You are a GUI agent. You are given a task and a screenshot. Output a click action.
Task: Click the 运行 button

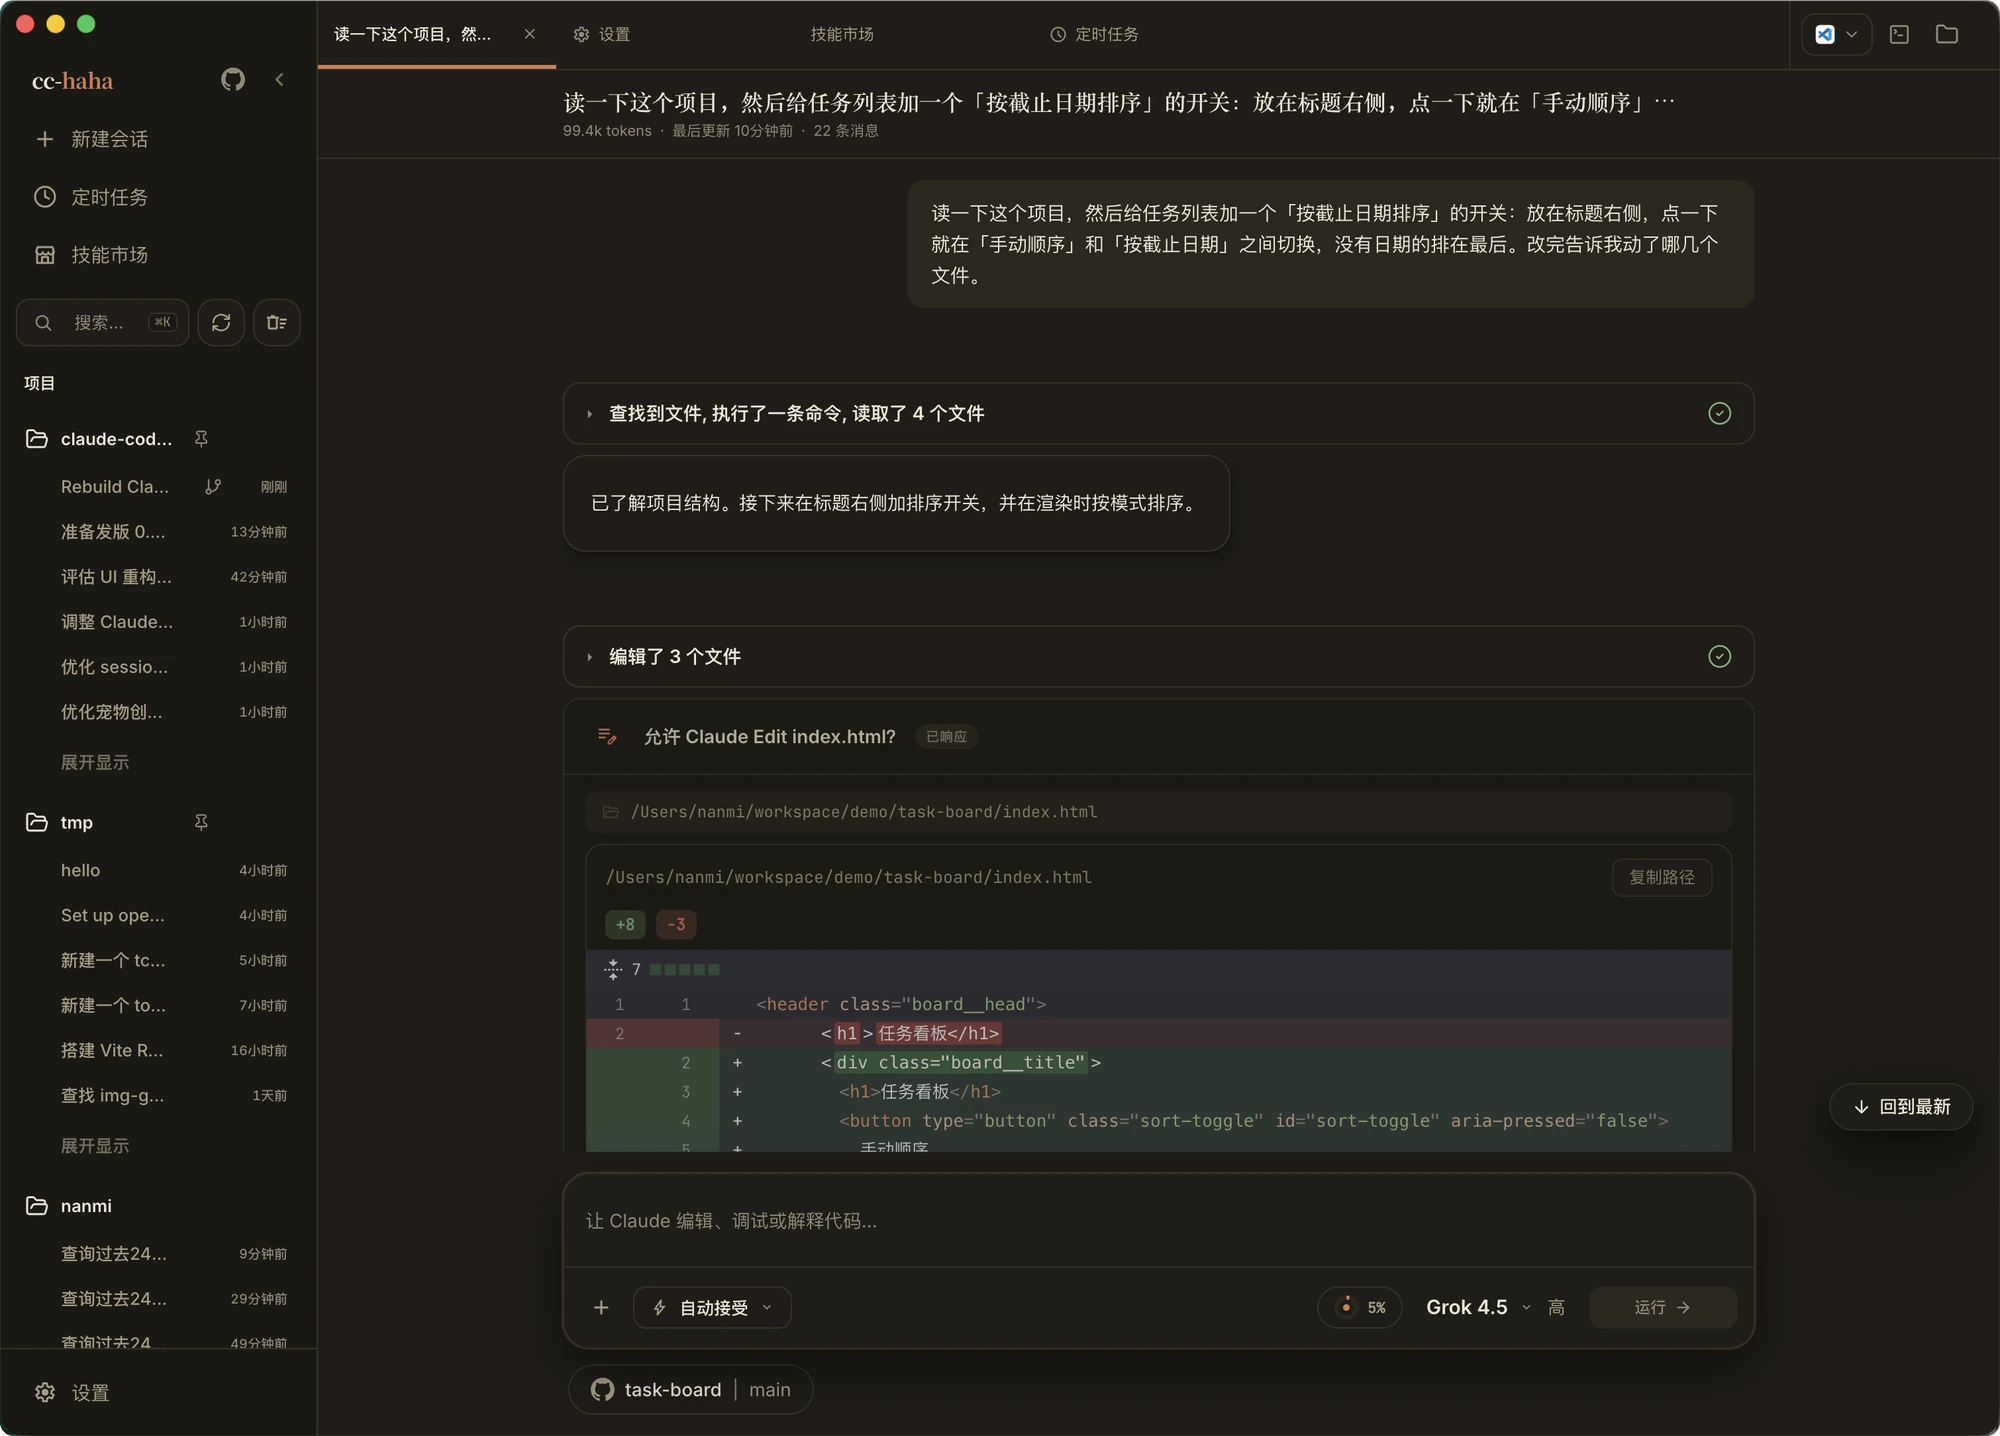point(1663,1307)
